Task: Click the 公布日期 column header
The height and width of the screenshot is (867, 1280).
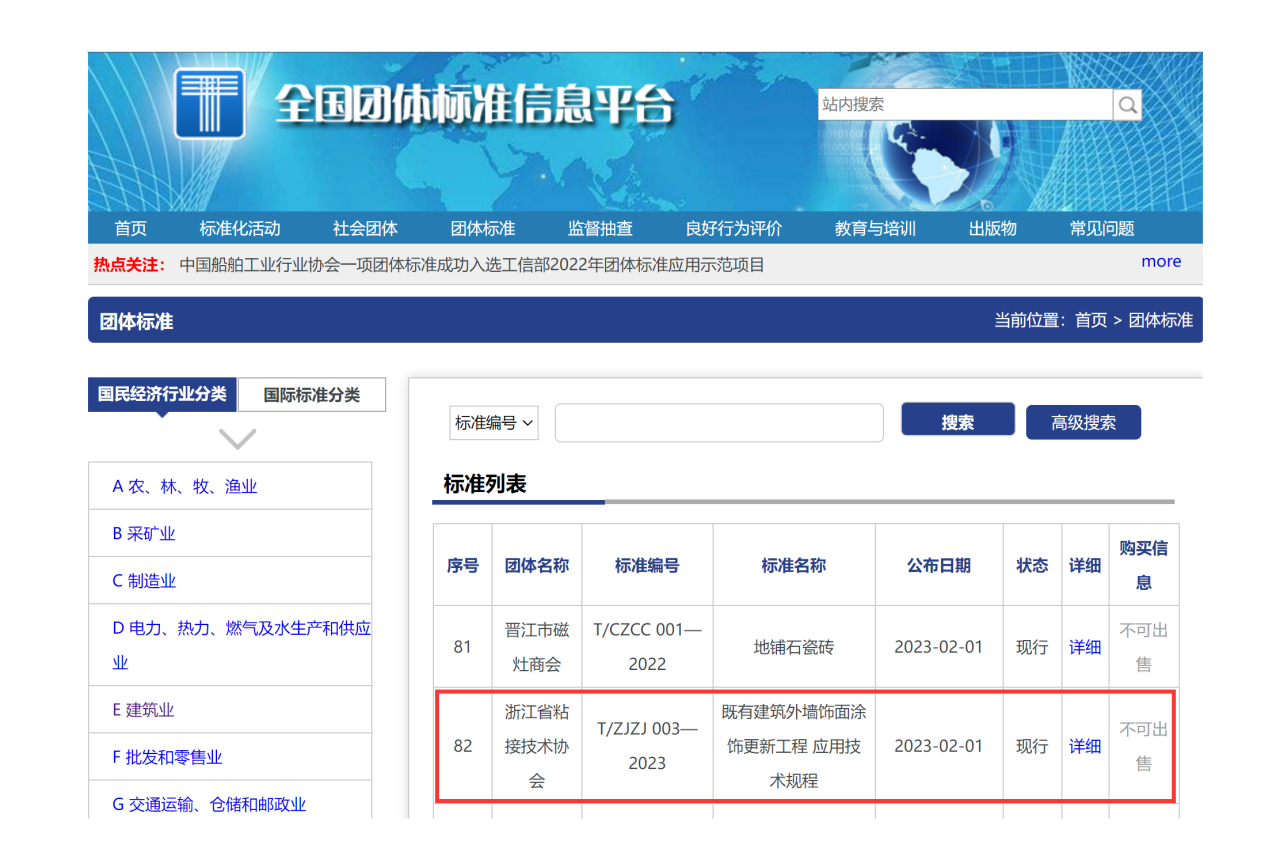Action: coord(939,565)
